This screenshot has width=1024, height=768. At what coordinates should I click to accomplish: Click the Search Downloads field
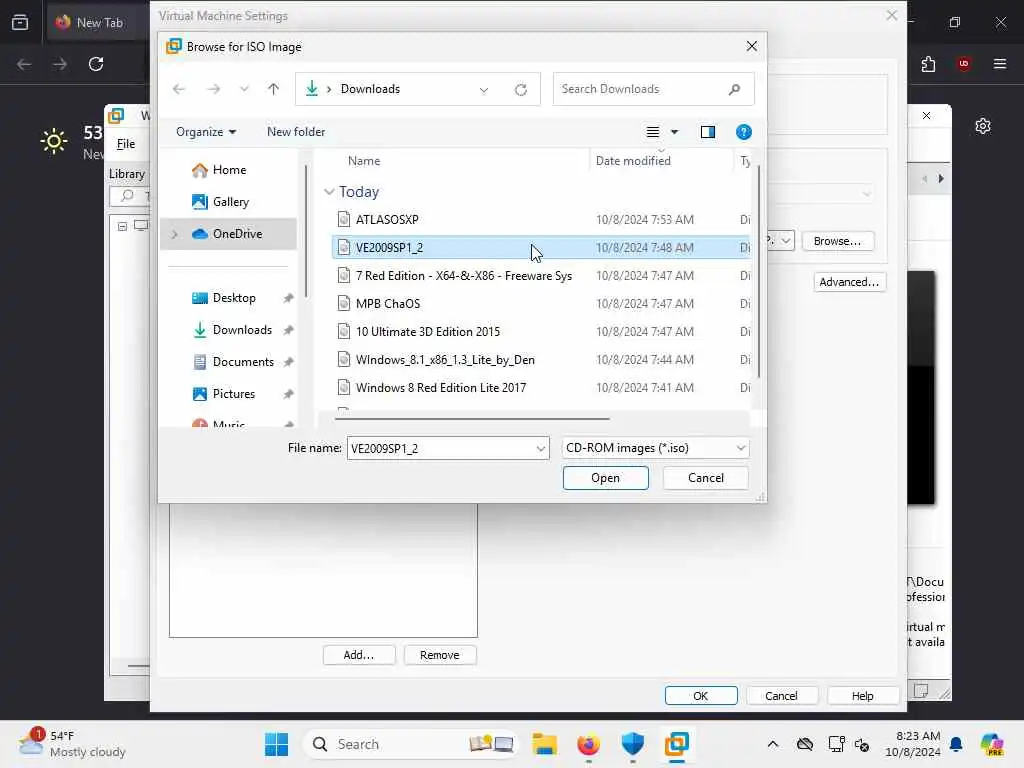(x=653, y=89)
